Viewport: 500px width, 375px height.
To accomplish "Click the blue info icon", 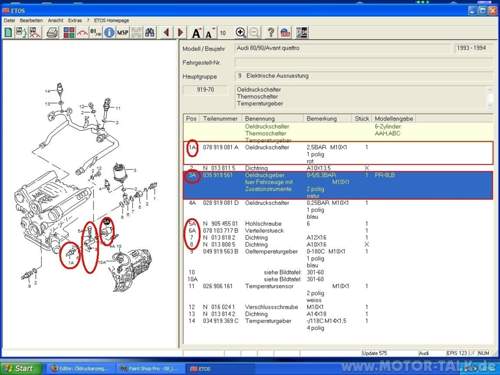I will coord(109,33).
